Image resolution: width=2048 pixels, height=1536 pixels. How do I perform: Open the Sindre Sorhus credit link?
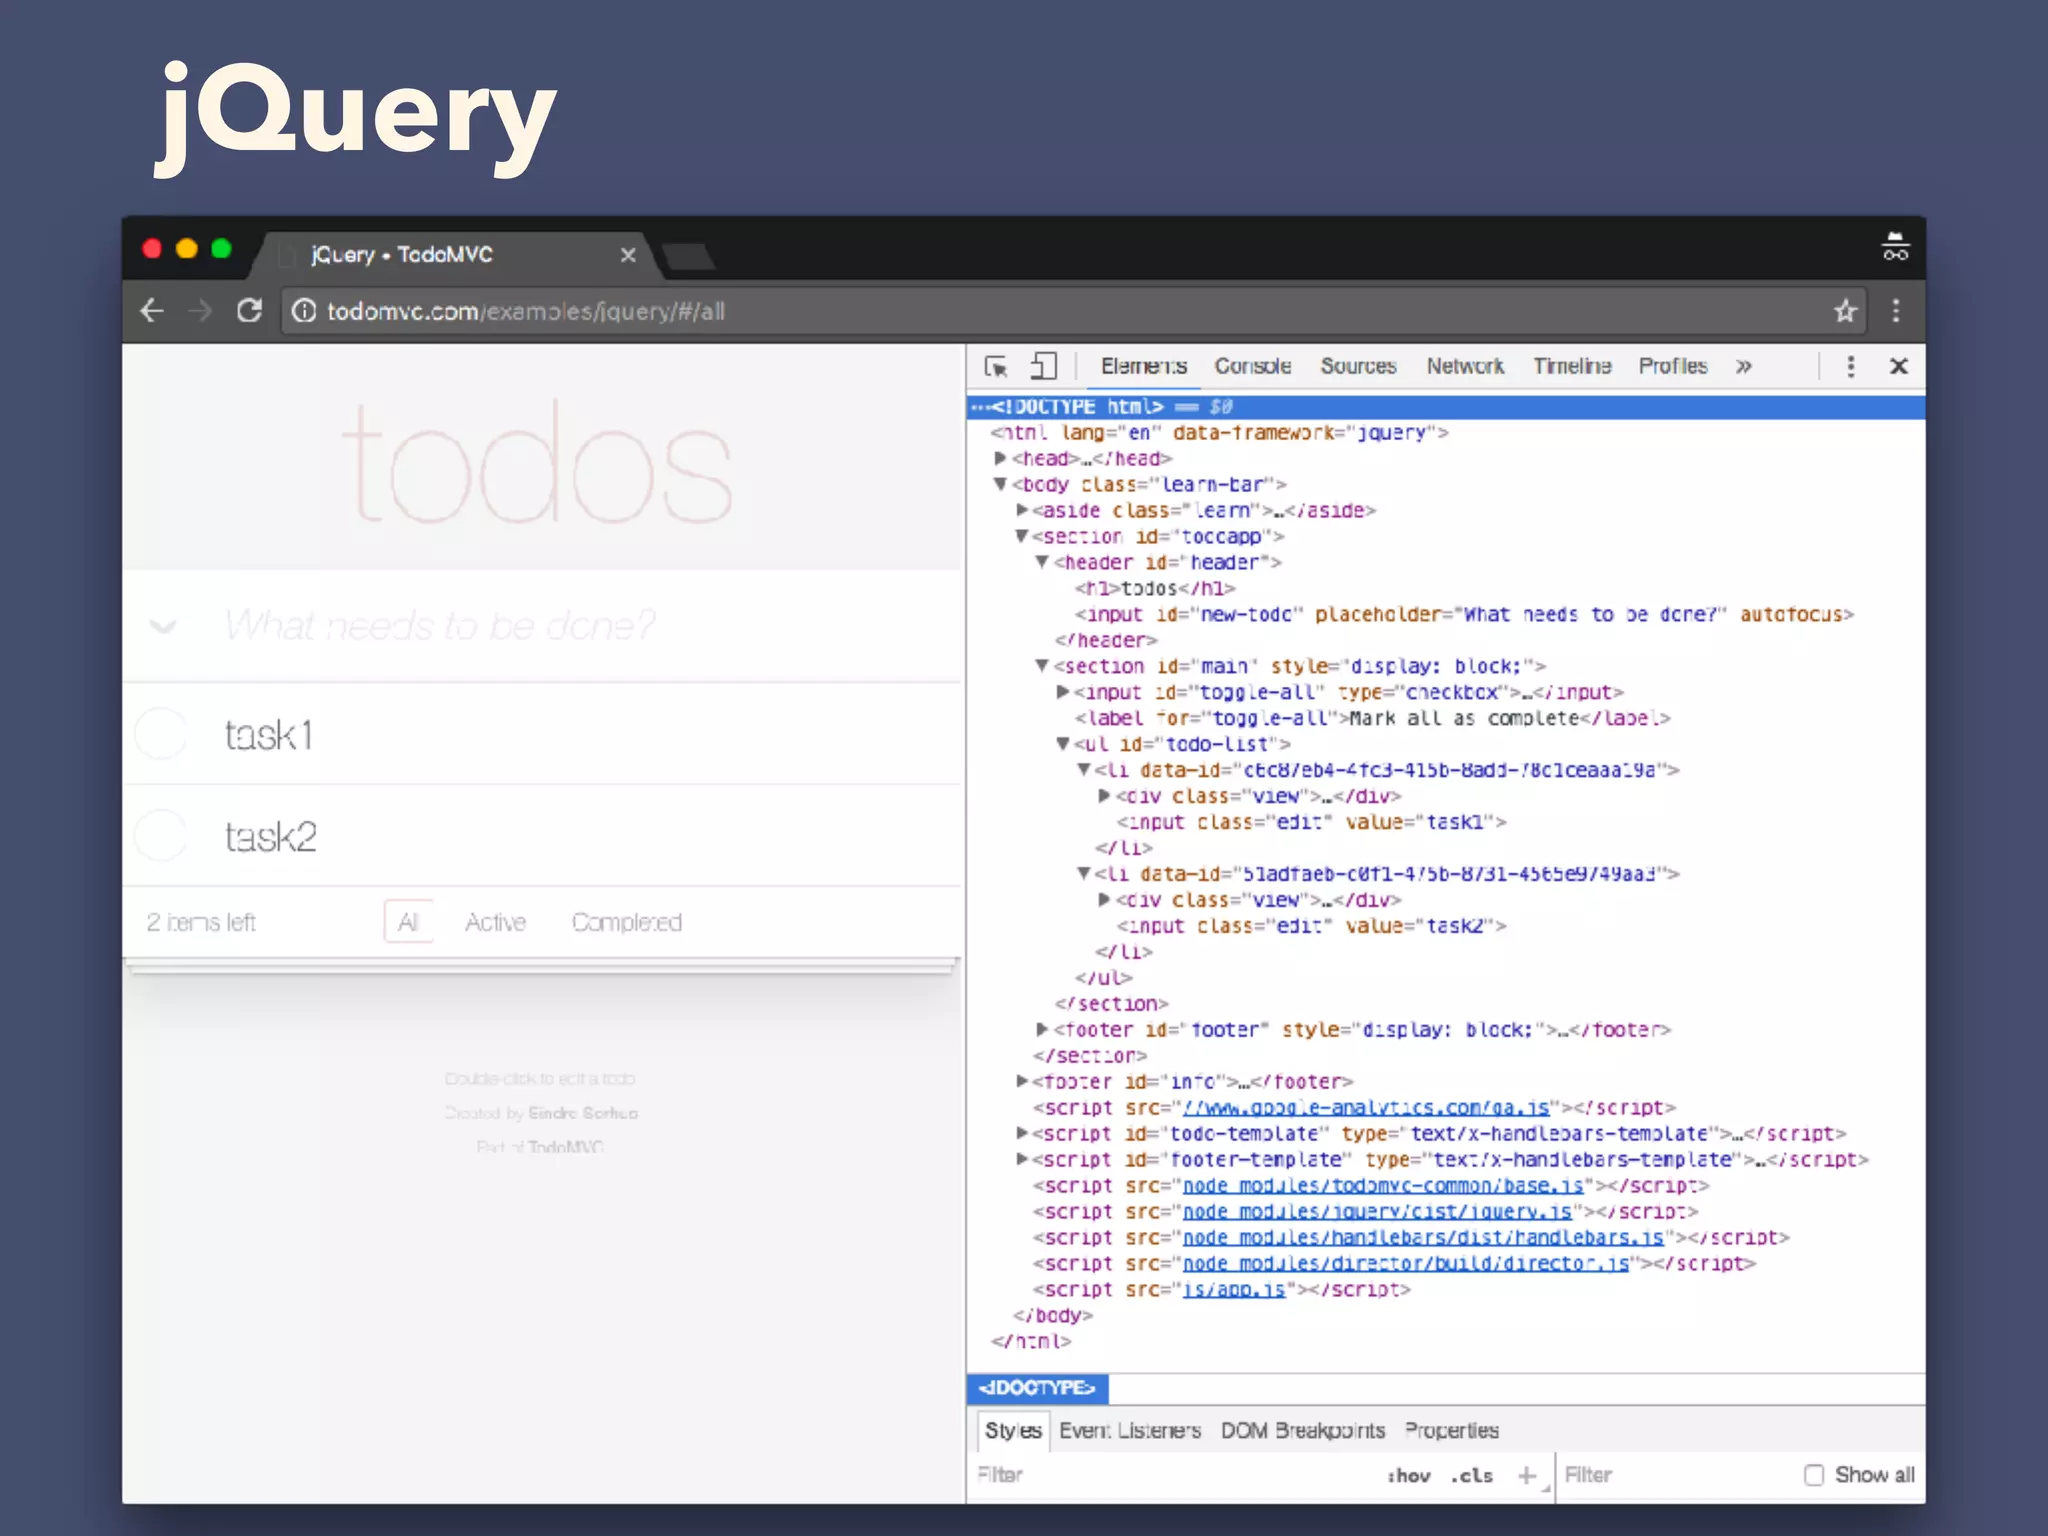point(583,1113)
